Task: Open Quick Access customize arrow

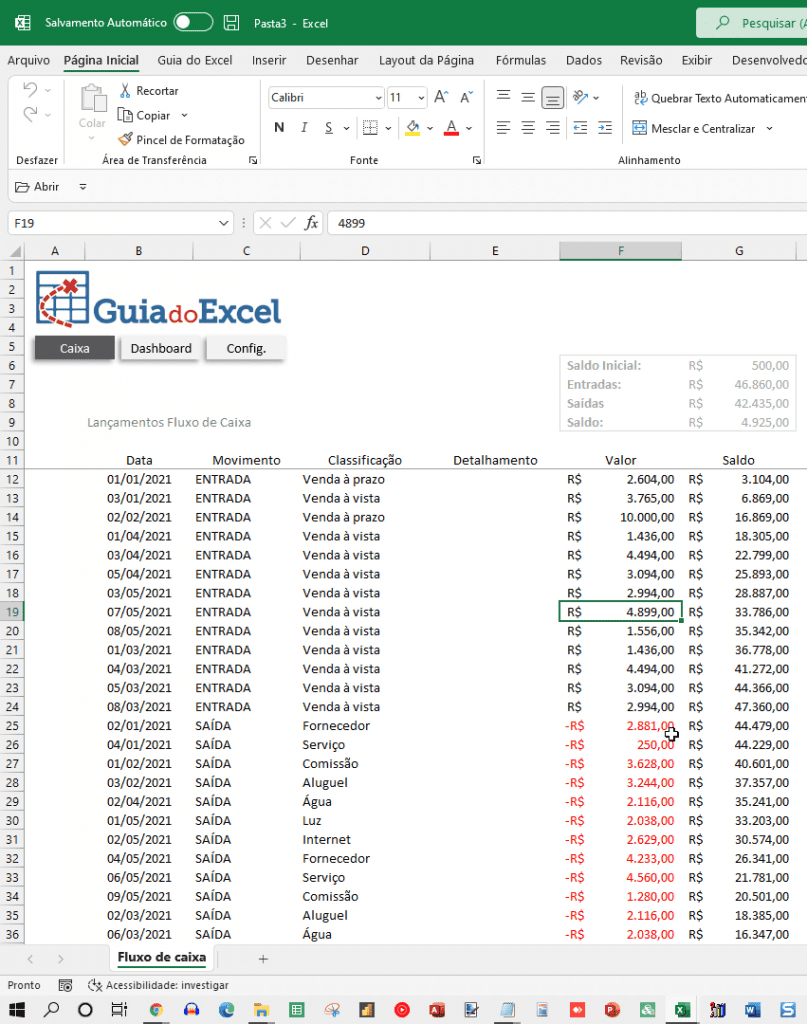Action: coord(83,187)
